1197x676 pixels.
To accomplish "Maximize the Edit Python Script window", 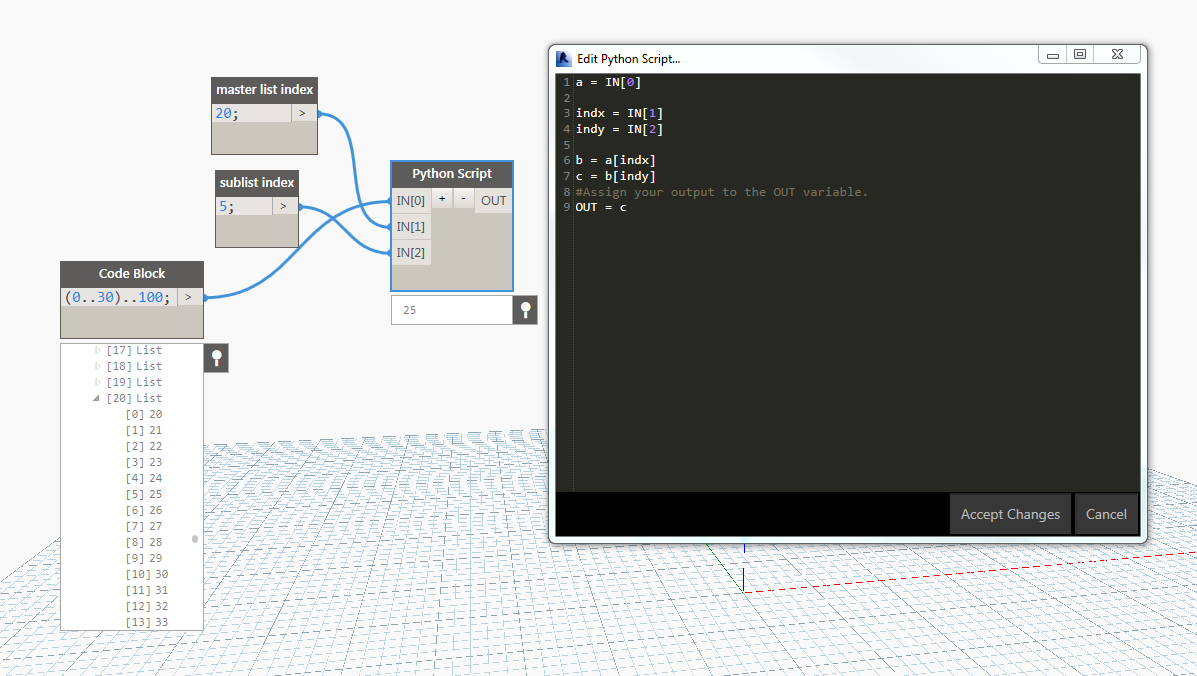I will 1080,55.
